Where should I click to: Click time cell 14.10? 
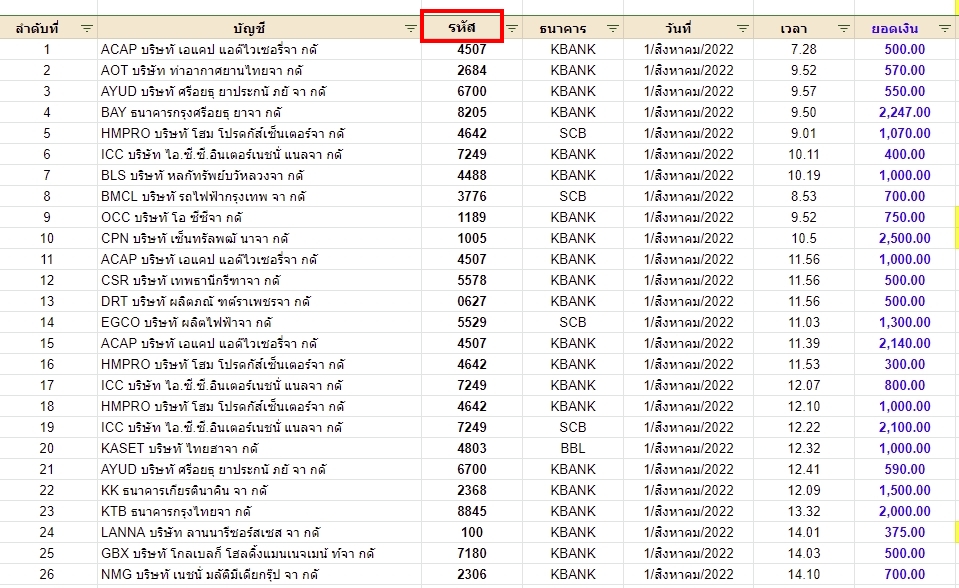pos(804,575)
